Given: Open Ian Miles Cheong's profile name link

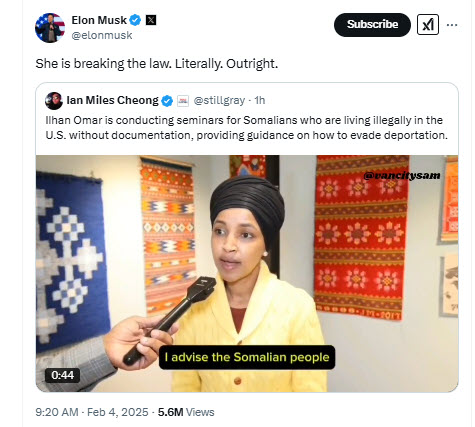Looking at the screenshot, I should pos(112,100).
